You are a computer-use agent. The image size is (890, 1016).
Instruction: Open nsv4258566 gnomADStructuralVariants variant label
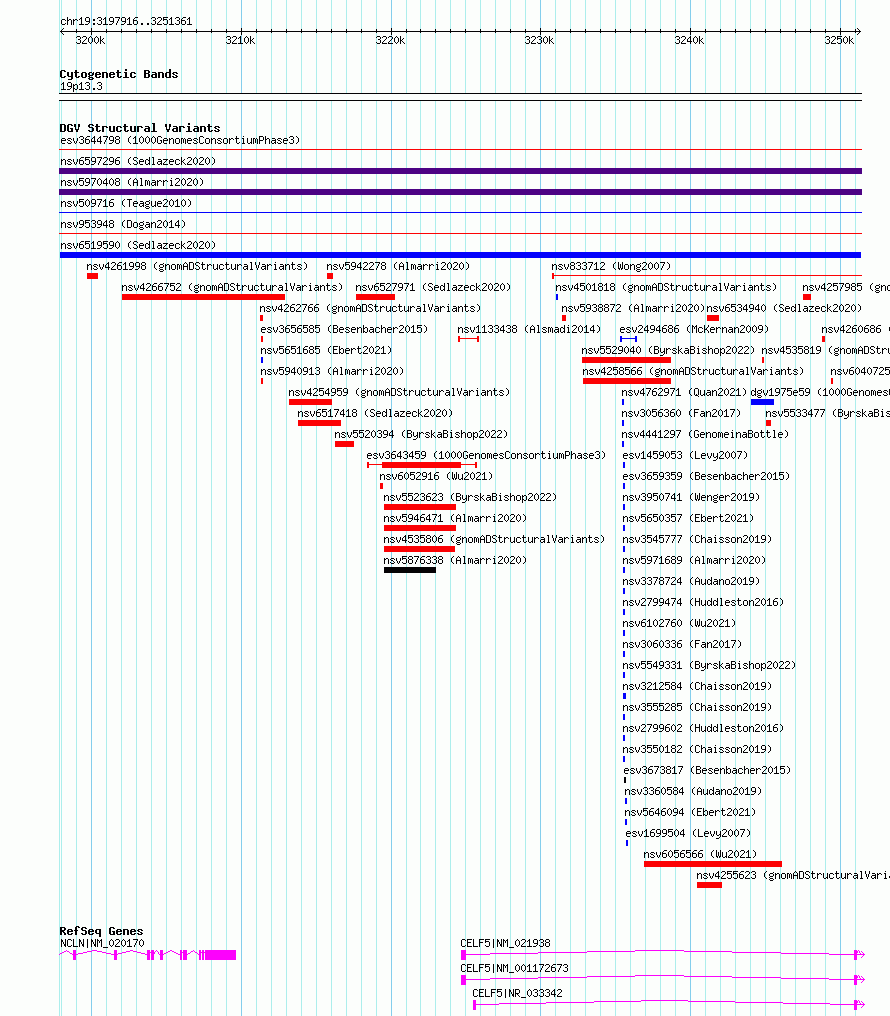(693, 371)
